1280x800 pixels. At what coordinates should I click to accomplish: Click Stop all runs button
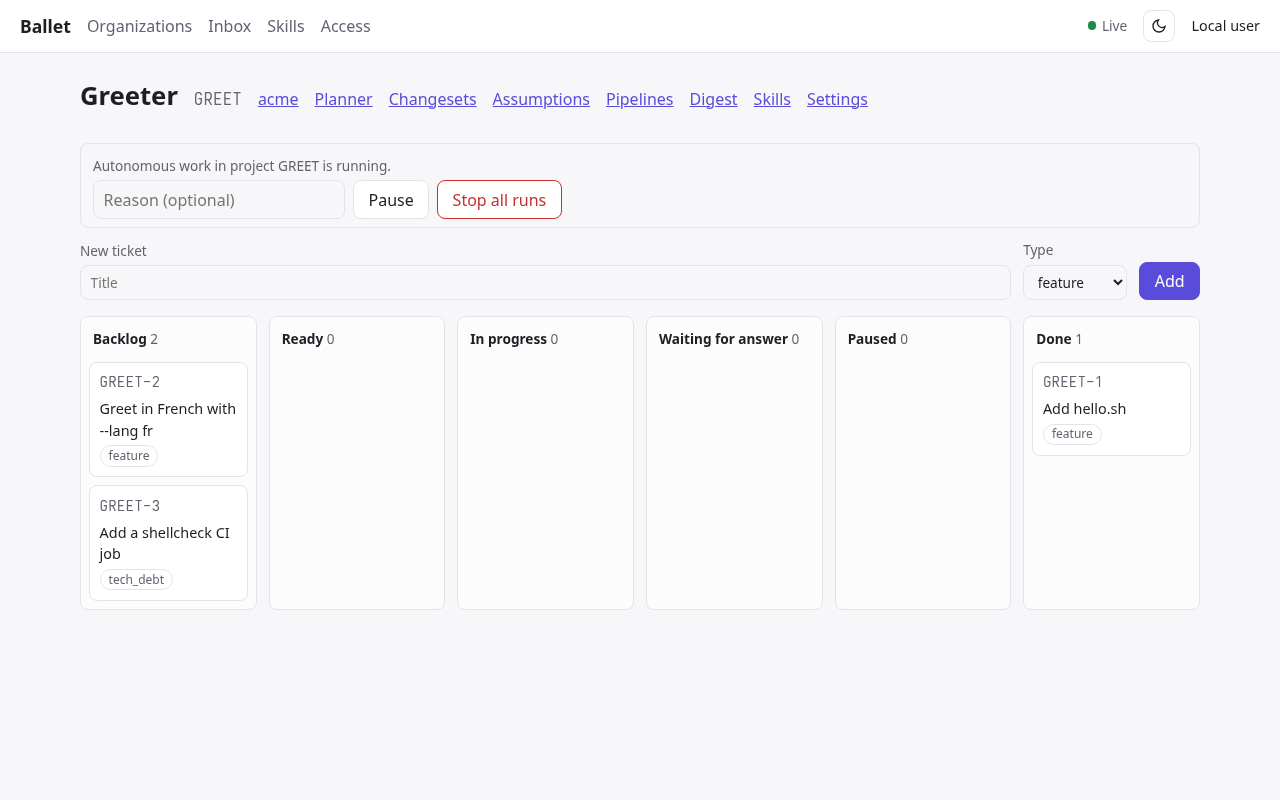tap(499, 200)
